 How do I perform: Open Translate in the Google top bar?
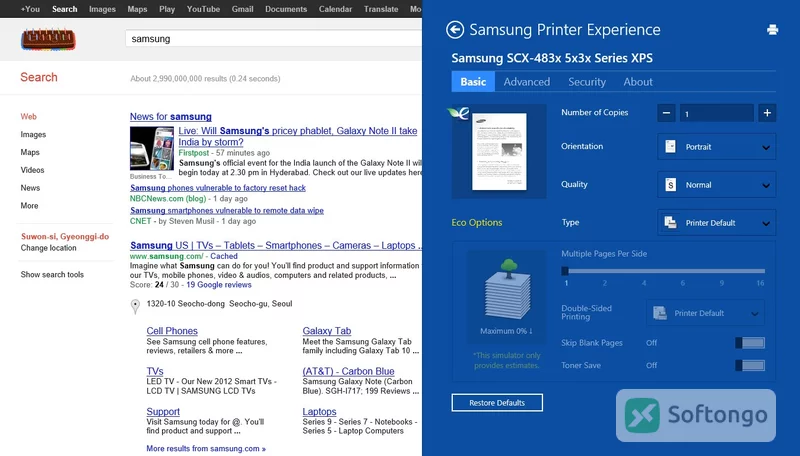pyautogui.click(x=381, y=9)
